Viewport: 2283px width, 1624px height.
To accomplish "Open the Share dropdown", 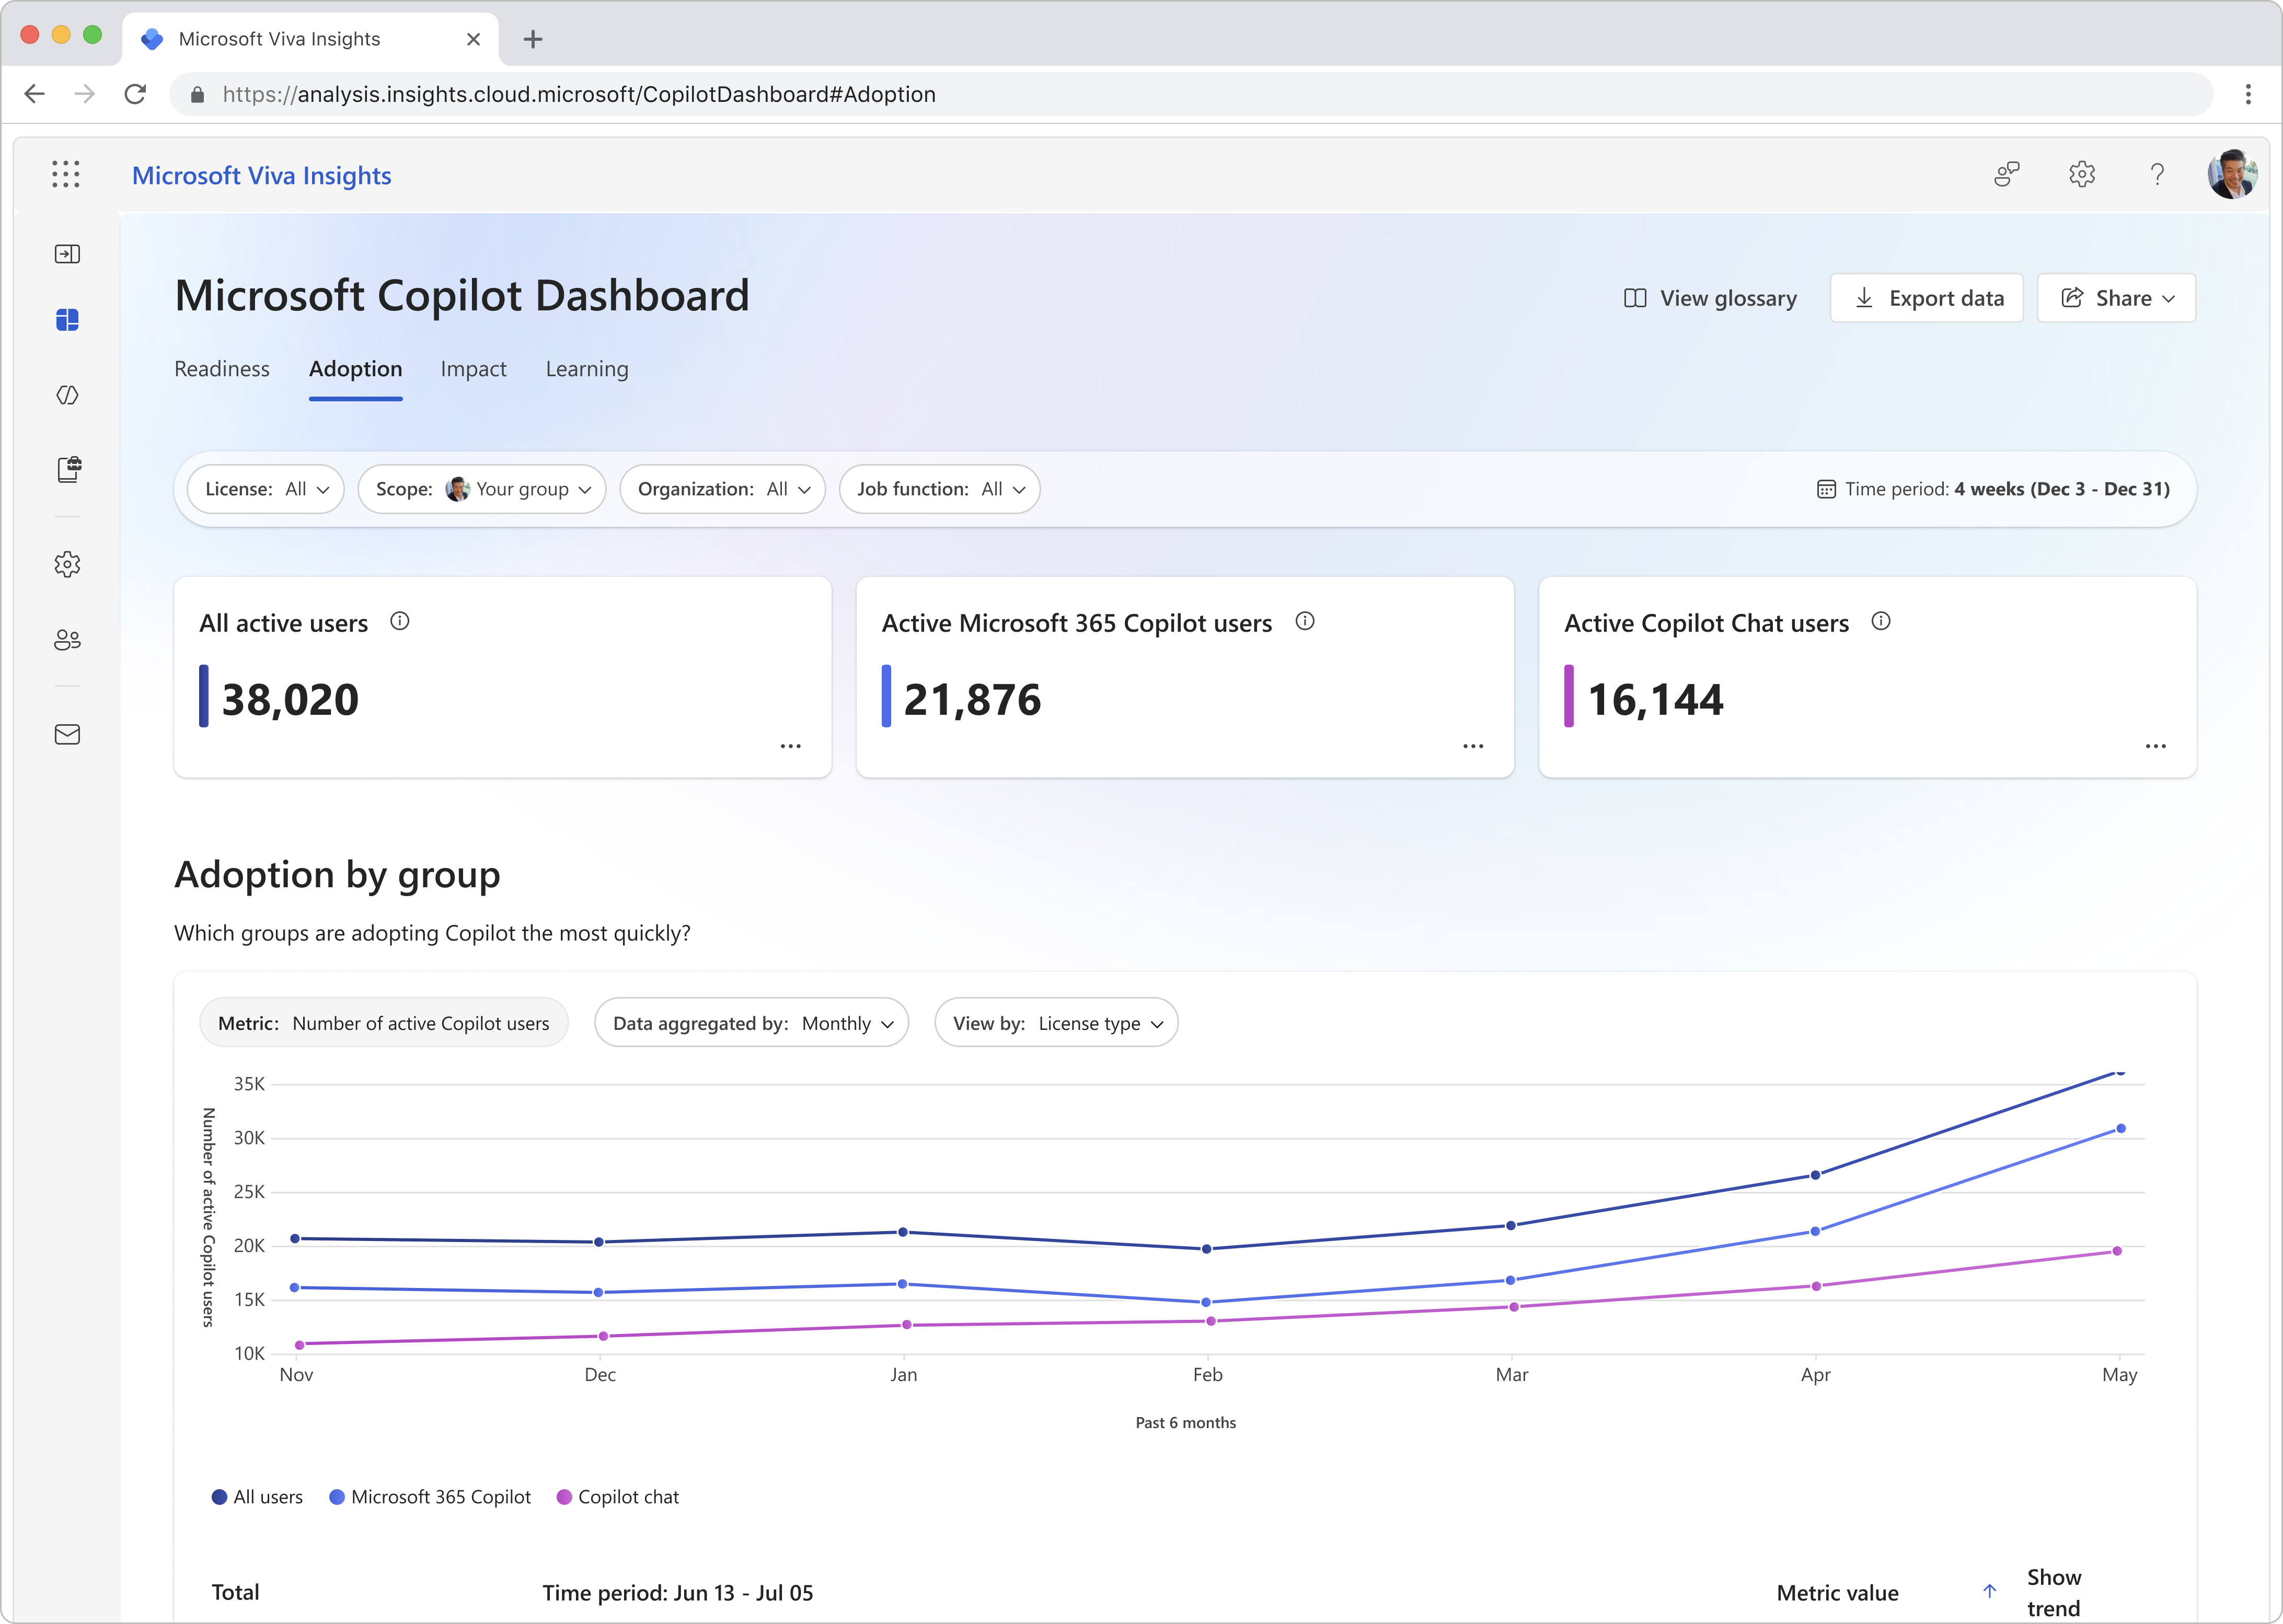I will (x=2117, y=298).
